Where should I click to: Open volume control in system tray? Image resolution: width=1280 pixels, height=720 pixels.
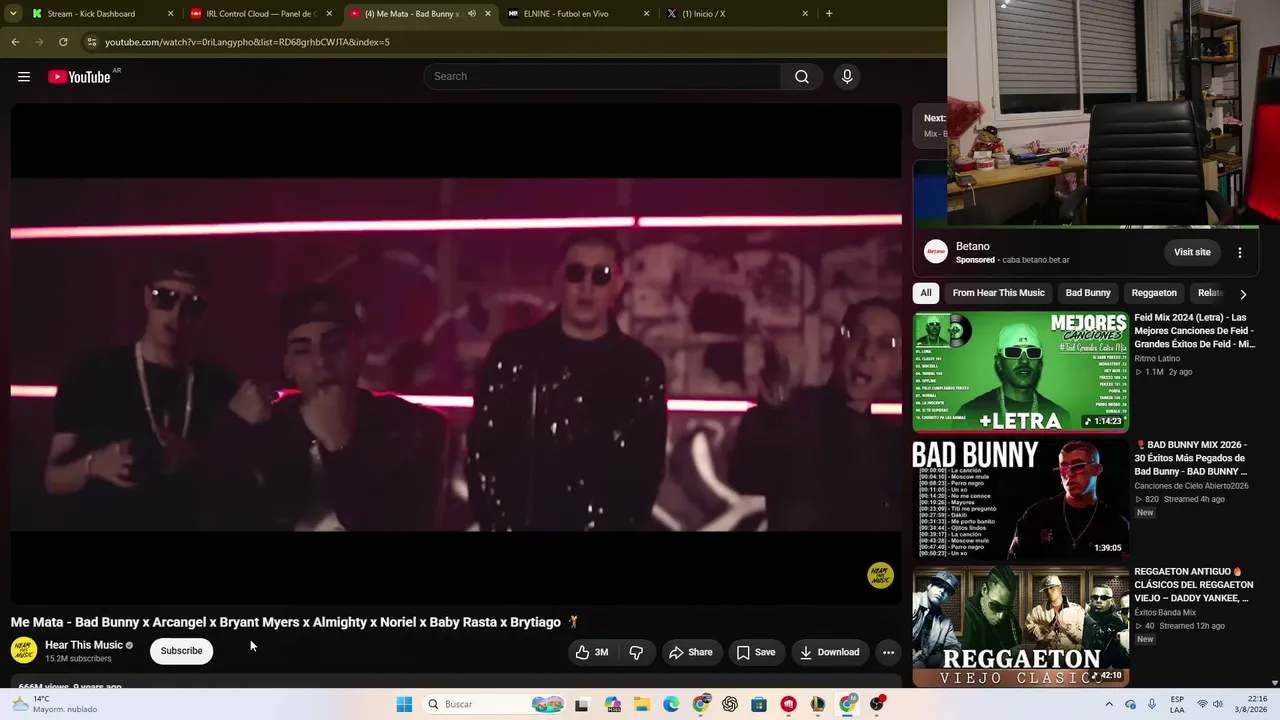(x=1218, y=704)
